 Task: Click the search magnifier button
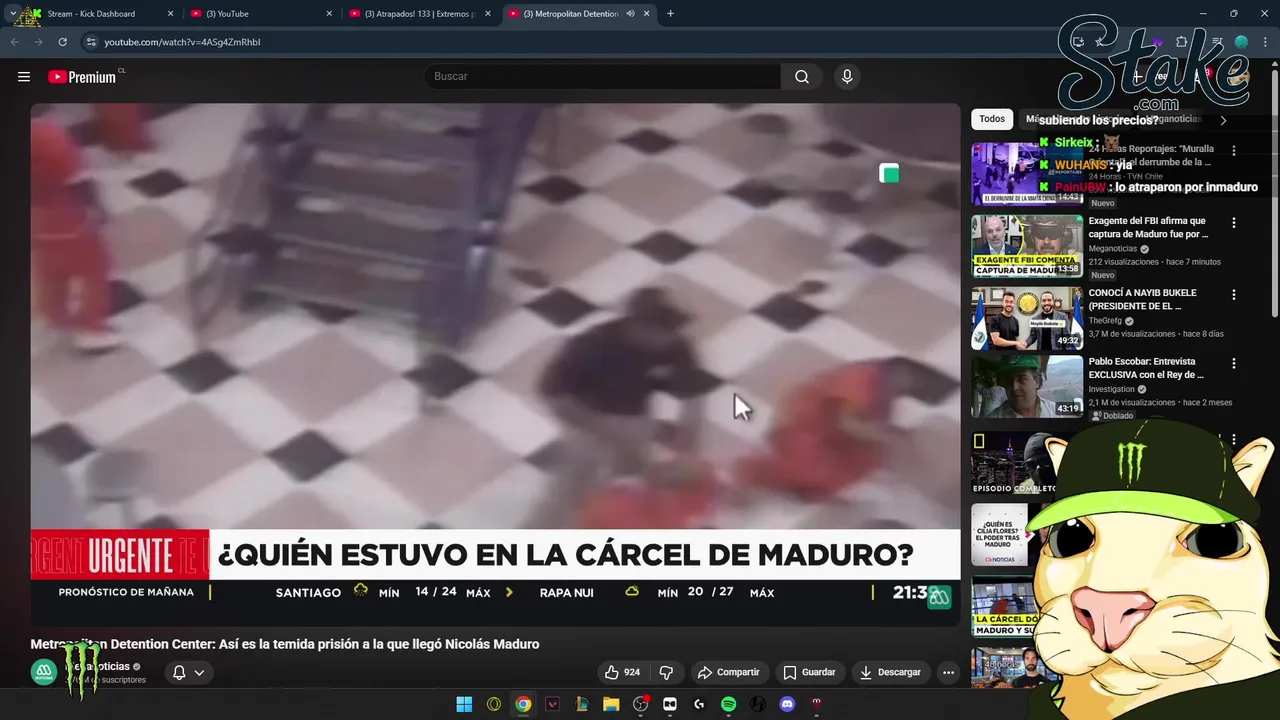click(802, 77)
